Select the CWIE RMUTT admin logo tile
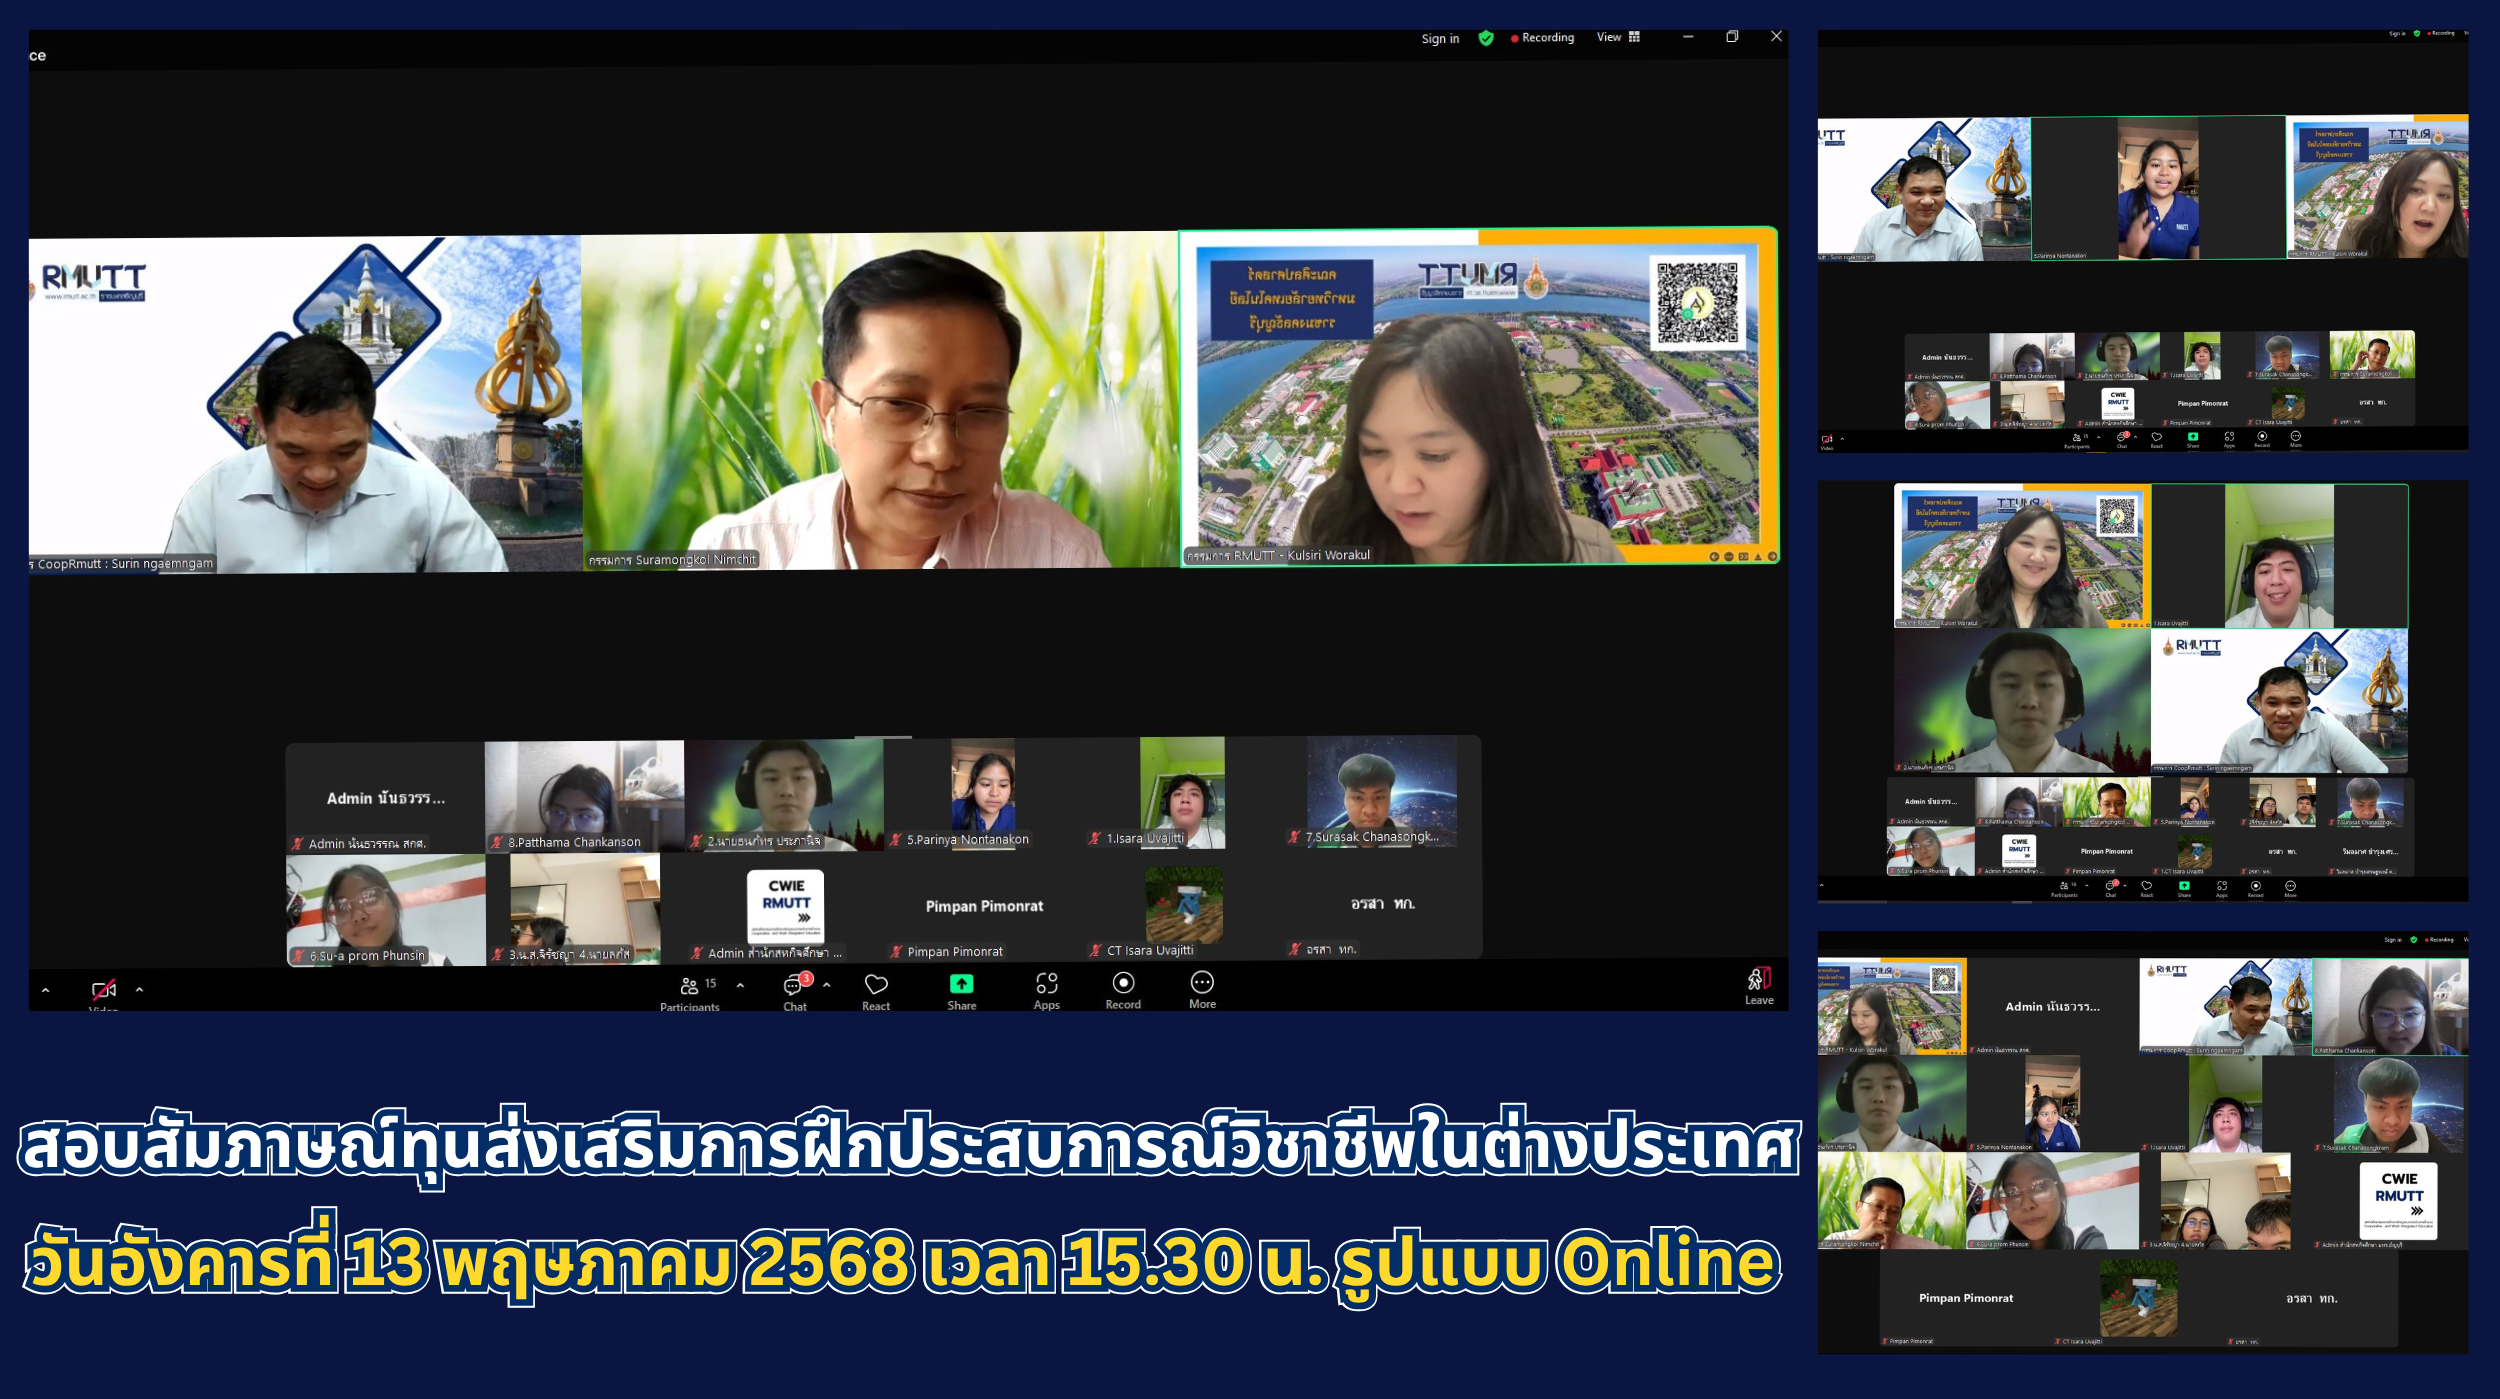Viewport: 2500px width, 1399px height. [x=785, y=906]
